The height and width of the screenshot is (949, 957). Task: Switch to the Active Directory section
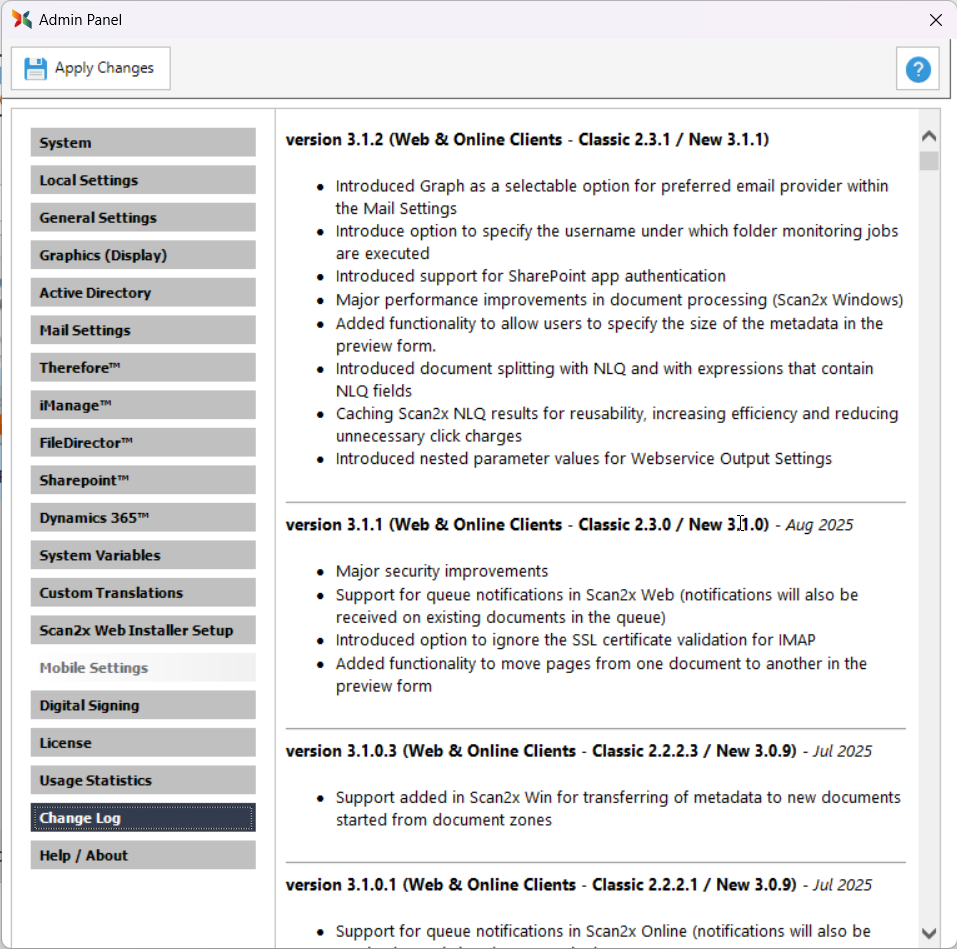pyautogui.click(x=143, y=293)
